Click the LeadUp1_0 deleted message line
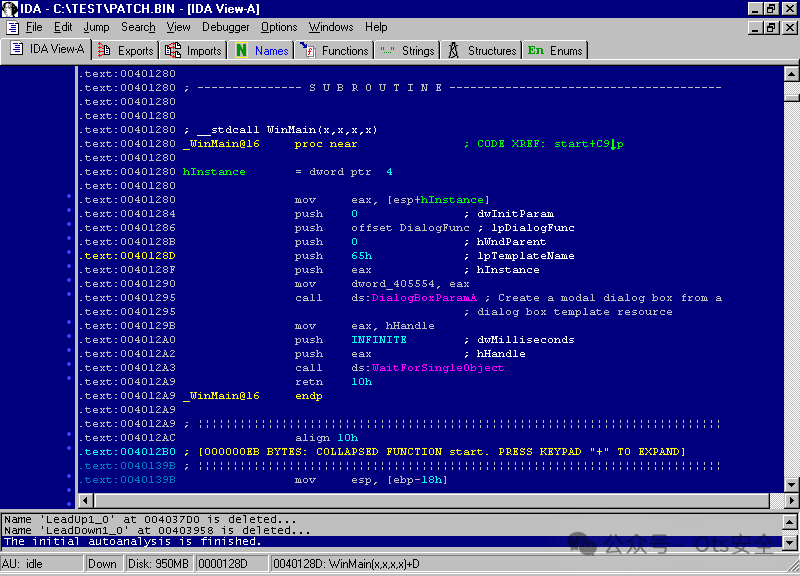Viewport: 800px width, 576px height. [150, 519]
